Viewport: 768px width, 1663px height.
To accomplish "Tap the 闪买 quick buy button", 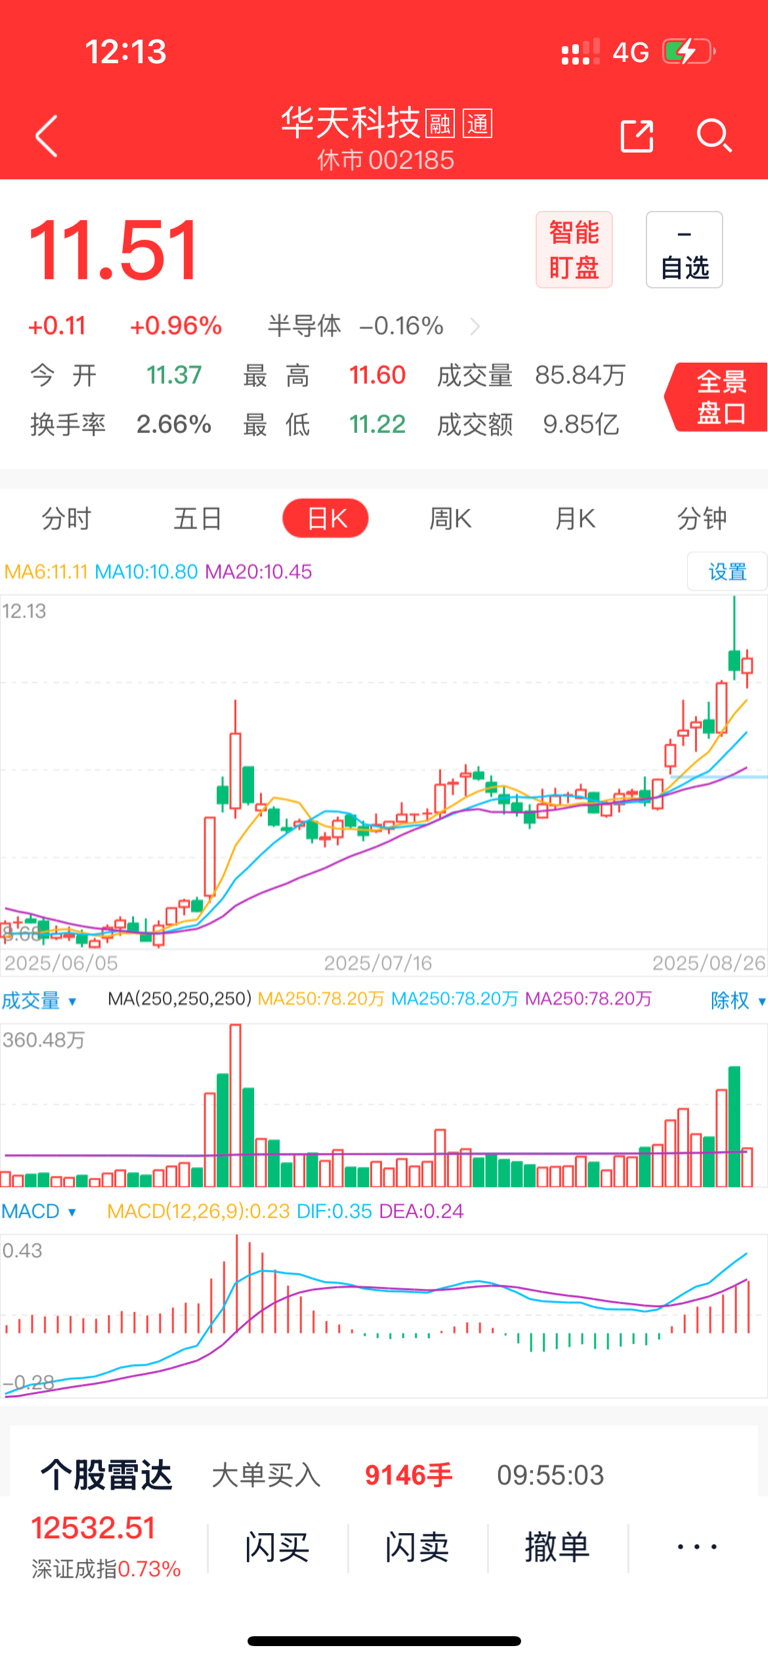I will (277, 1548).
